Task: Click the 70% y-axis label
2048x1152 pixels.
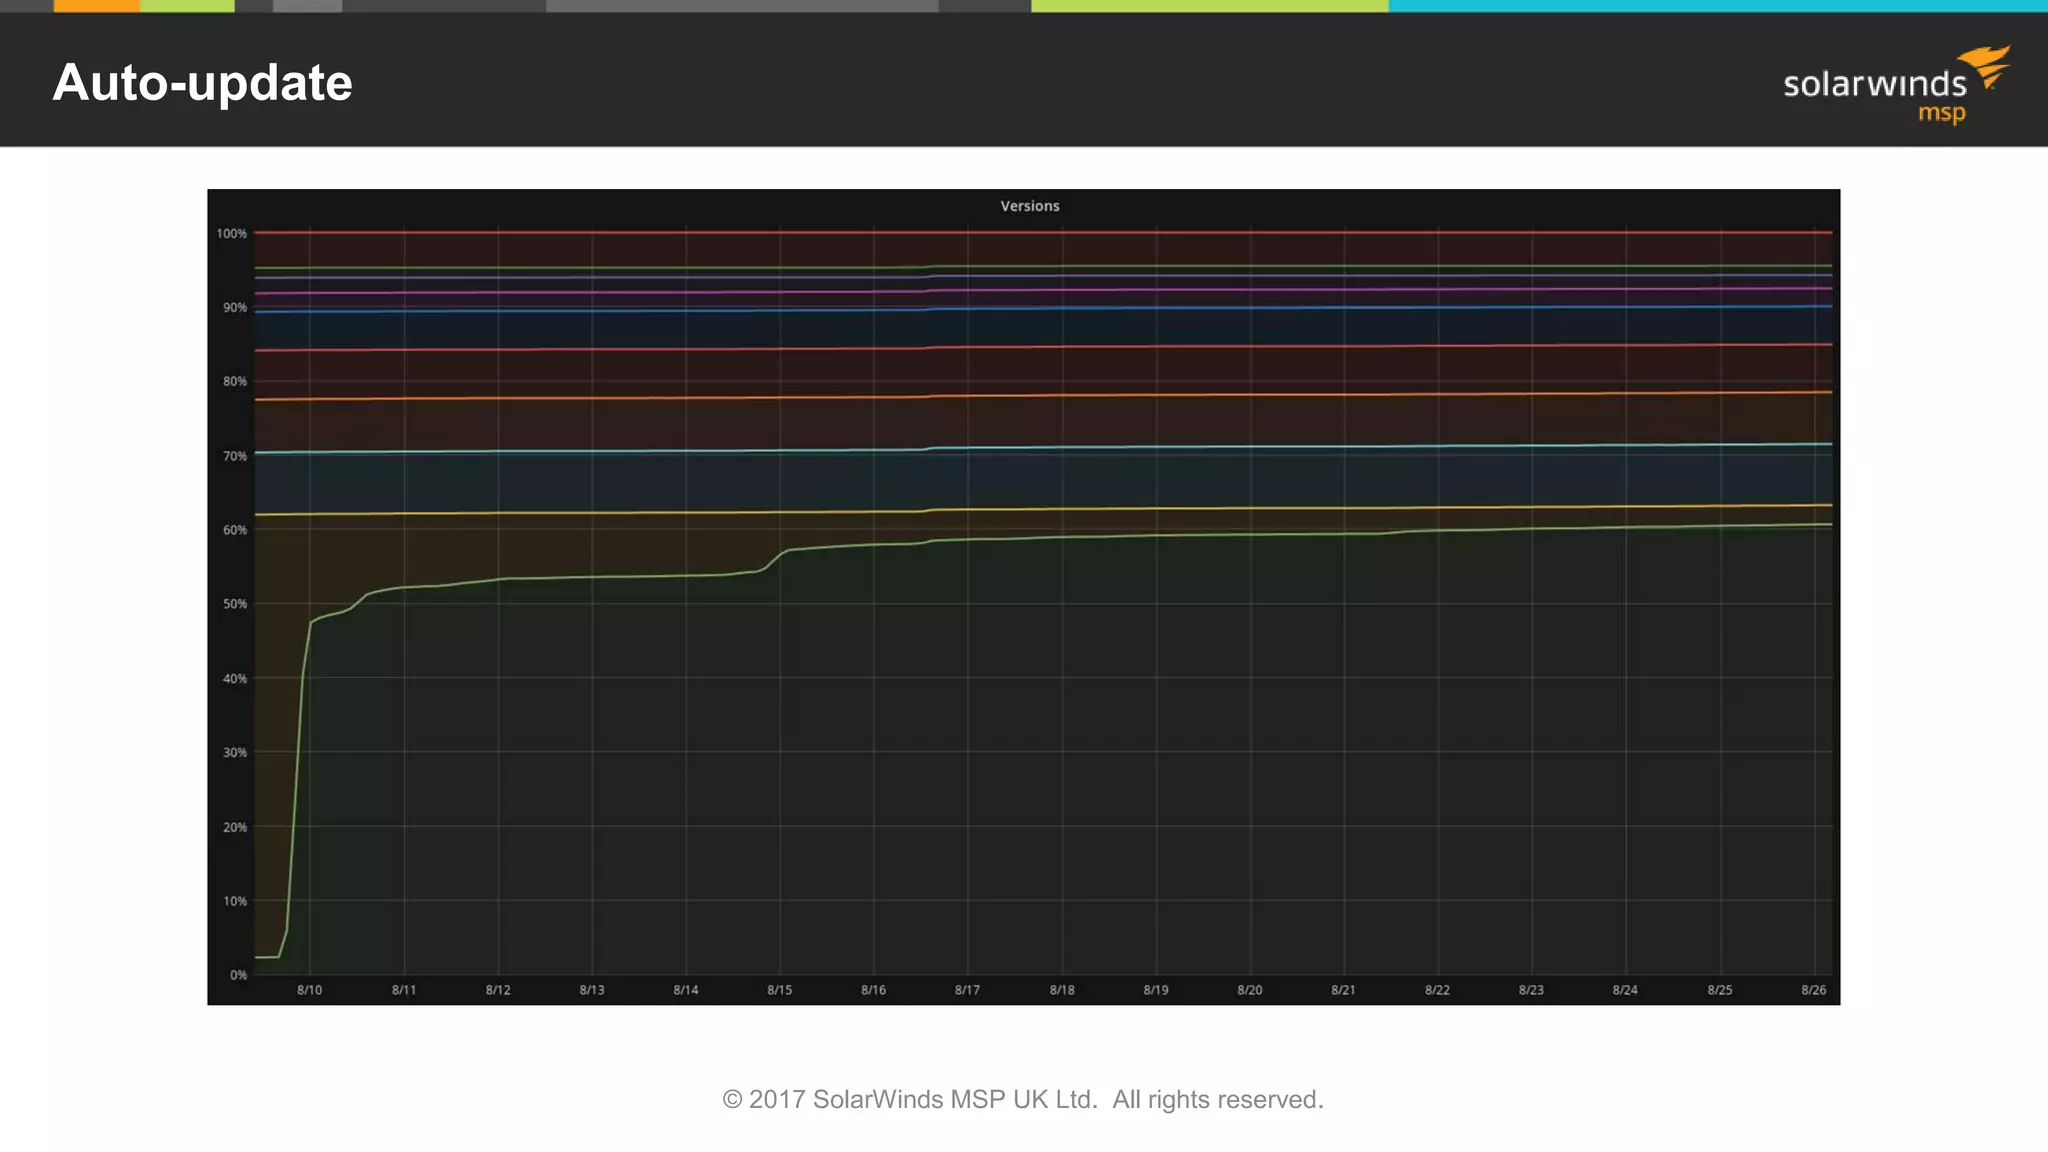Action: [x=235, y=456]
